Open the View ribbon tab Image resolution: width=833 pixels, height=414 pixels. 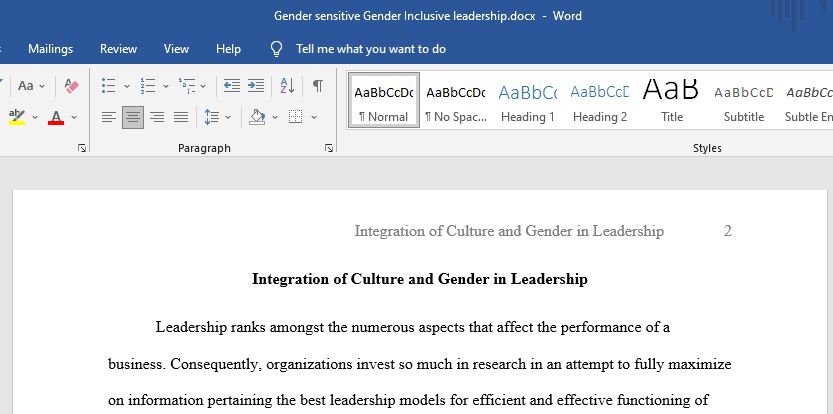point(176,49)
